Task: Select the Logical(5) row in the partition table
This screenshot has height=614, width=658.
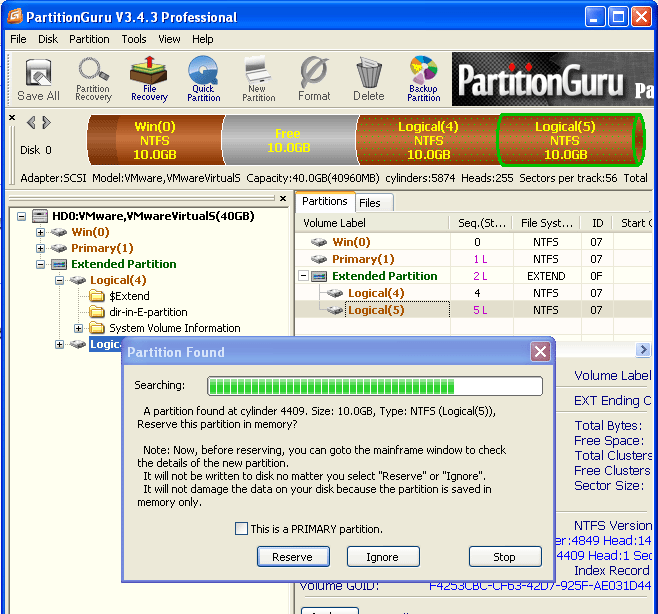Action: 476,310
